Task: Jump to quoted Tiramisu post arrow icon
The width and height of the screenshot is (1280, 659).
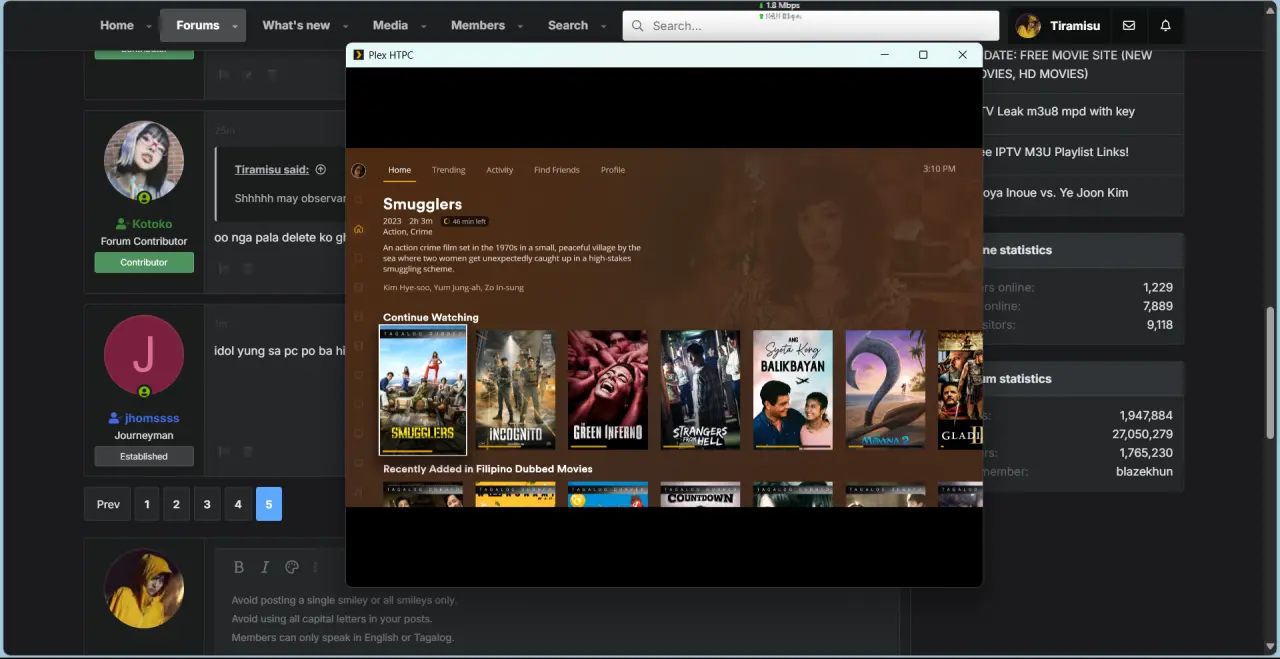Action: (x=321, y=170)
